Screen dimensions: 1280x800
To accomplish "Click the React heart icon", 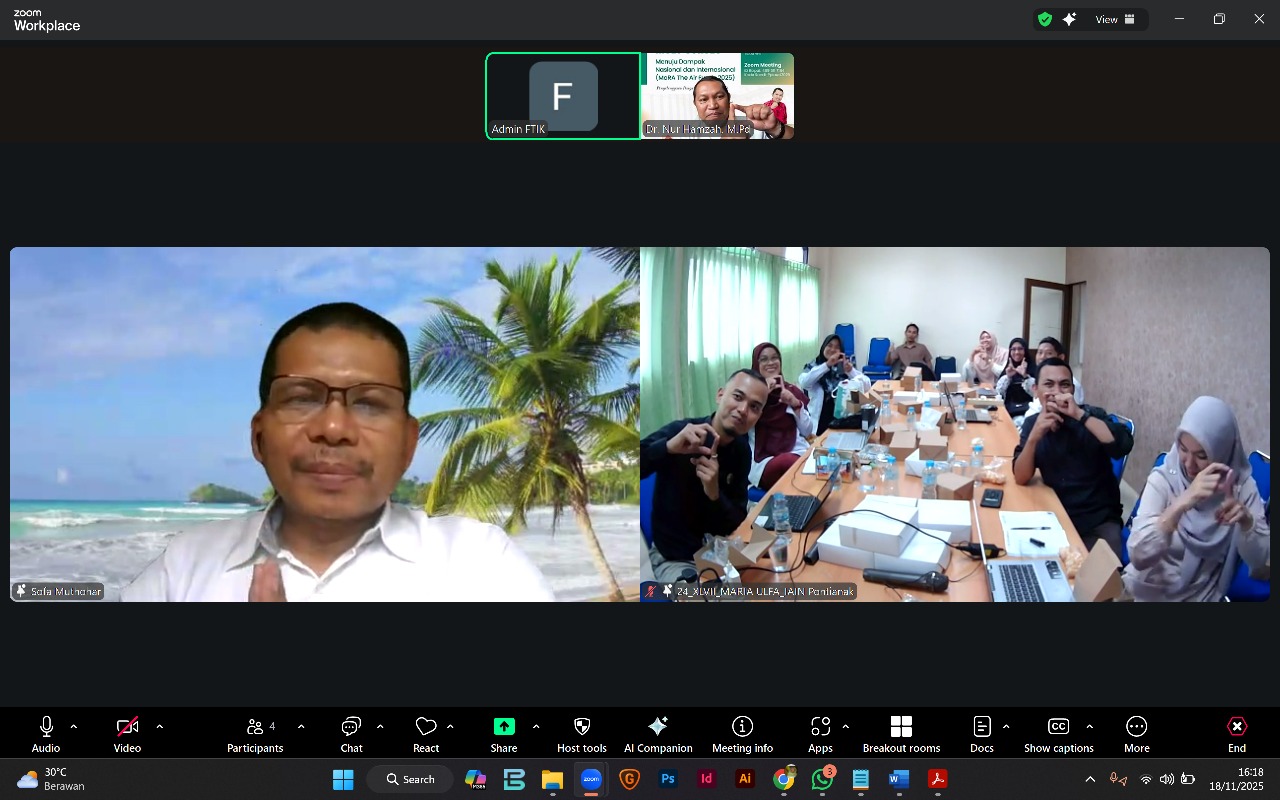I will click(x=426, y=733).
